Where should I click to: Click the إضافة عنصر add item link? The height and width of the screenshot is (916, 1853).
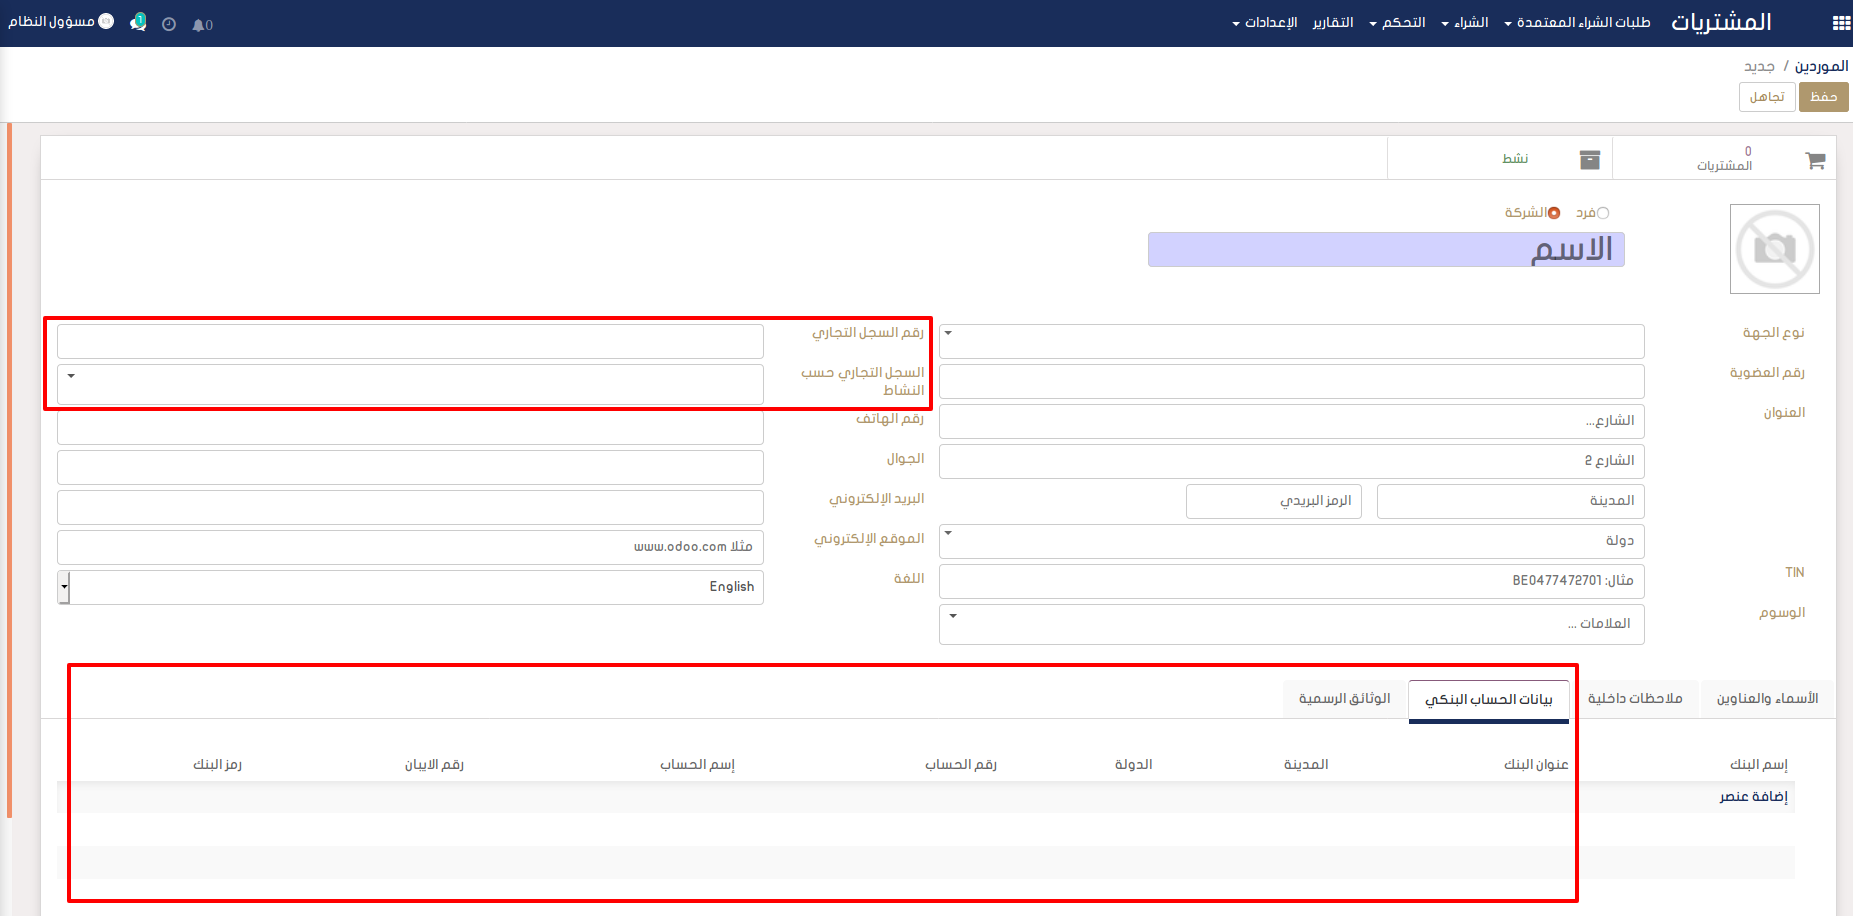(1753, 796)
